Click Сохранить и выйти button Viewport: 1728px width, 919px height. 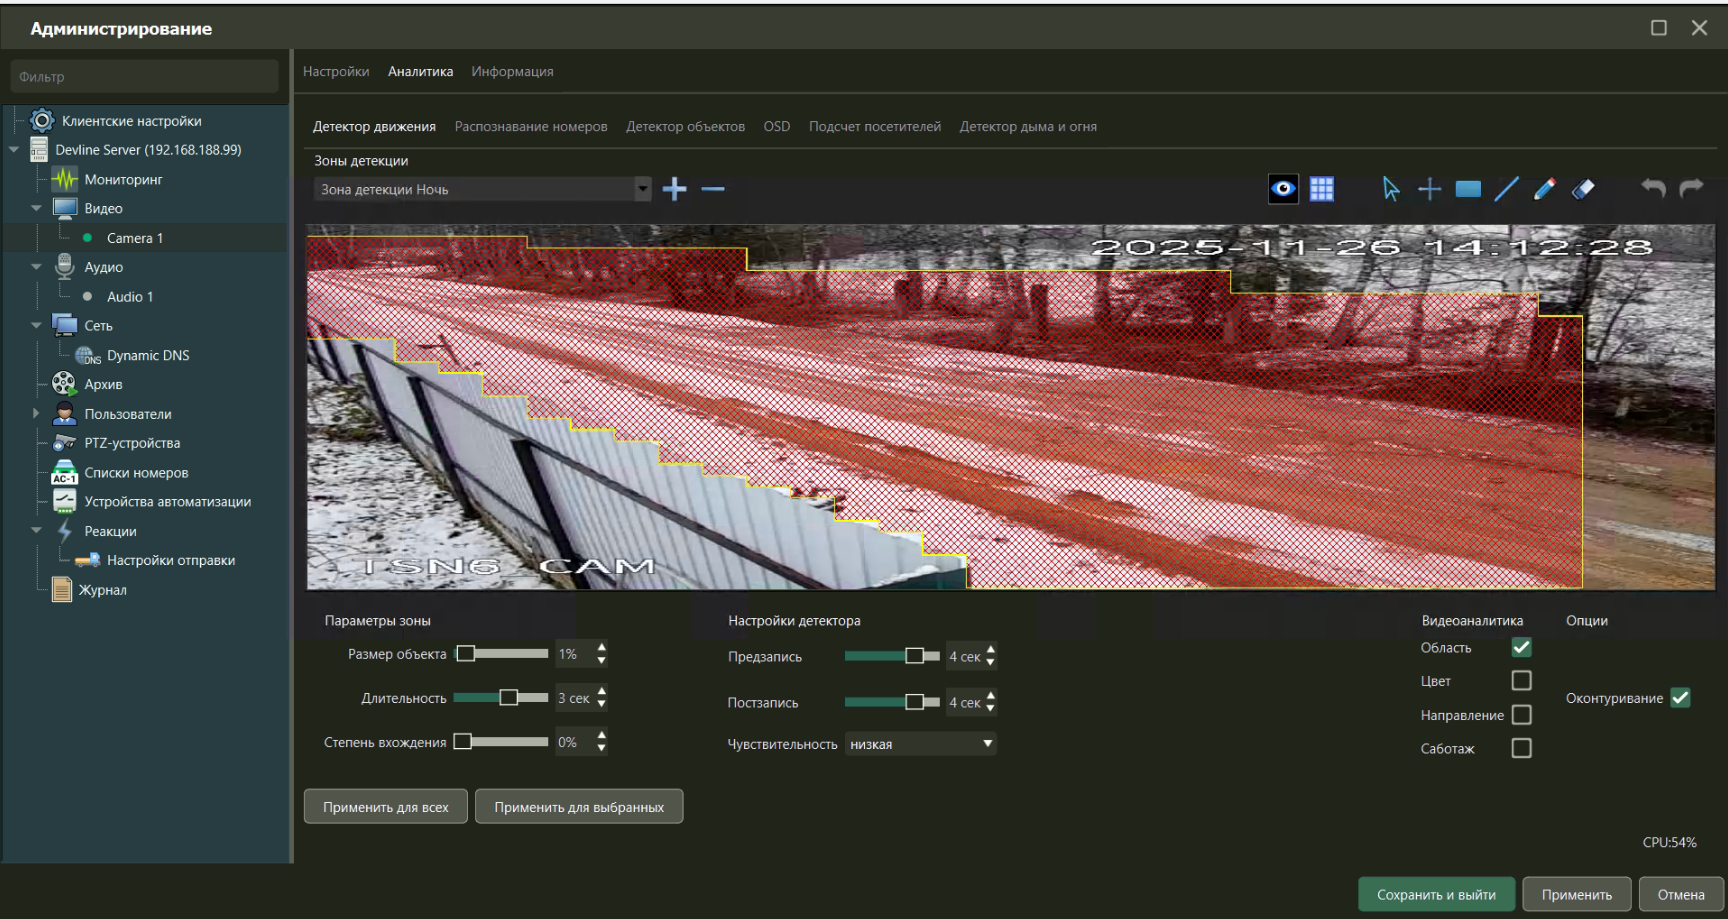click(x=1436, y=895)
